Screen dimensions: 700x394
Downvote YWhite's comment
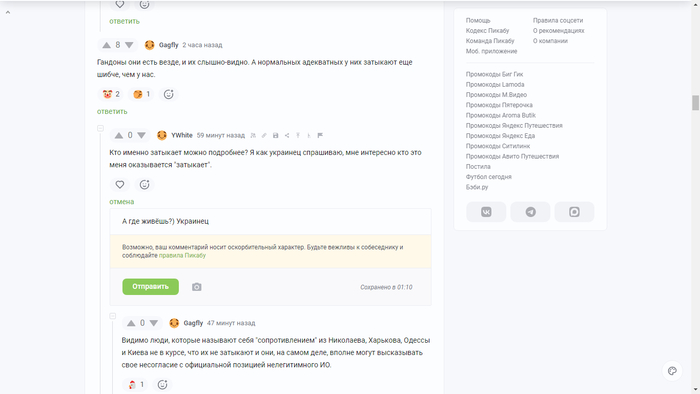[142, 135]
